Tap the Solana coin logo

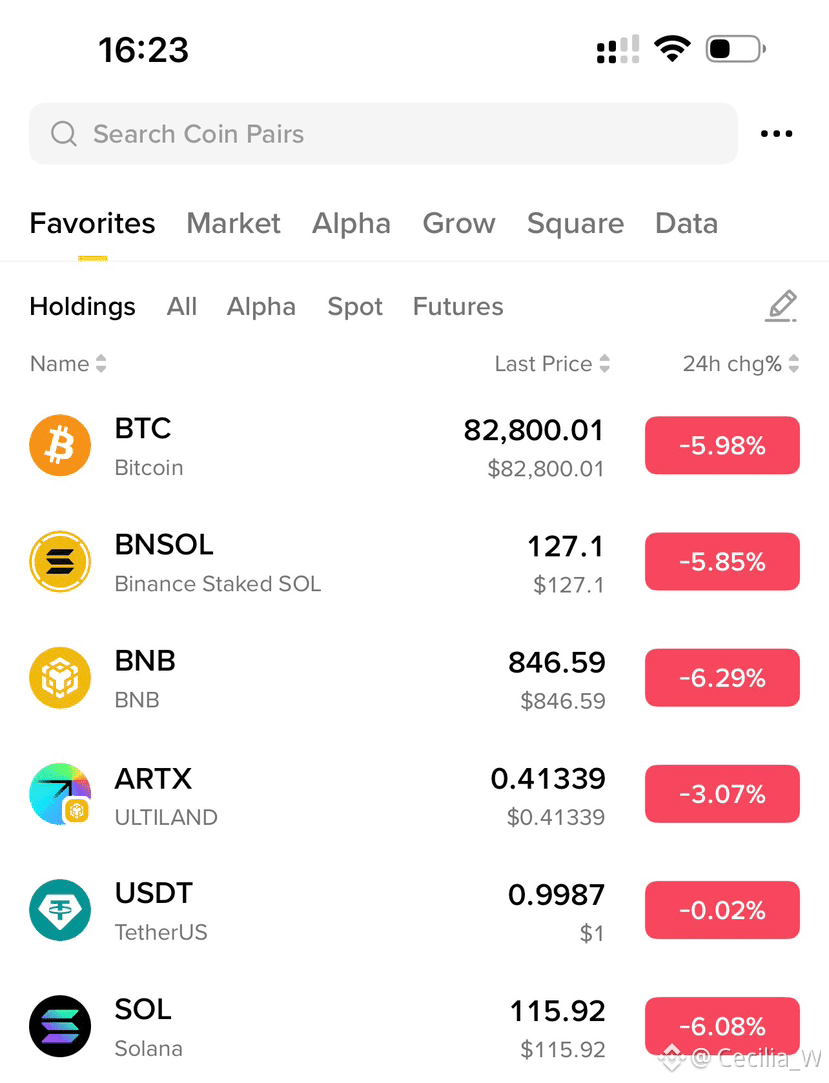click(60, 1026)
